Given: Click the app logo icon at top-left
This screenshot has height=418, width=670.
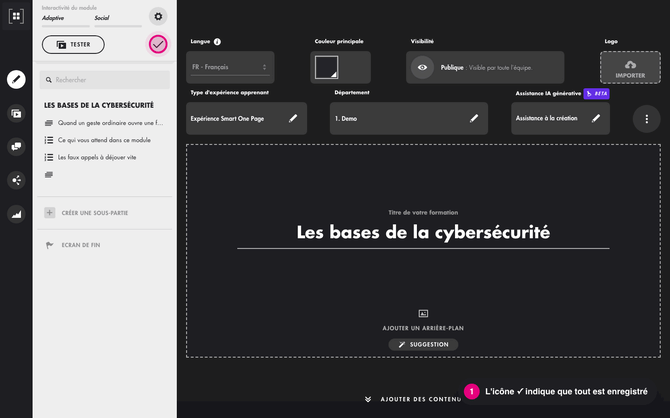Looking at the screenshot, I should pyautogui.click(x=16, y=16).
